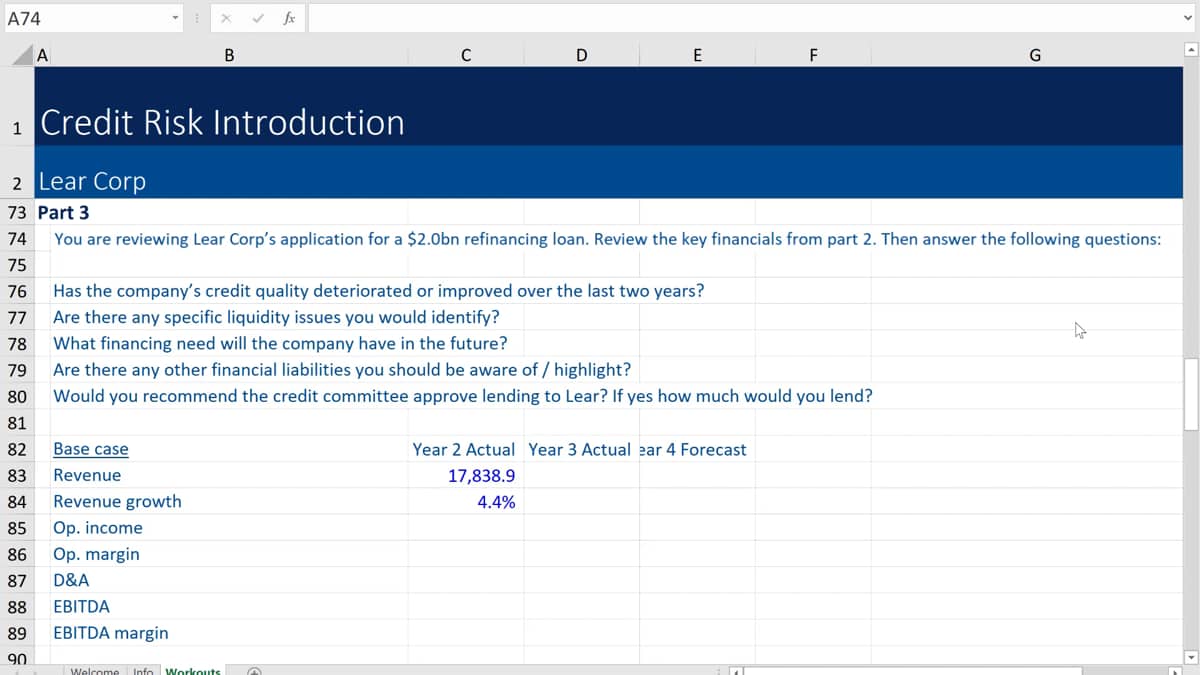Click the Op. income label
1200x675 pixels.
[x=97, y=528]
